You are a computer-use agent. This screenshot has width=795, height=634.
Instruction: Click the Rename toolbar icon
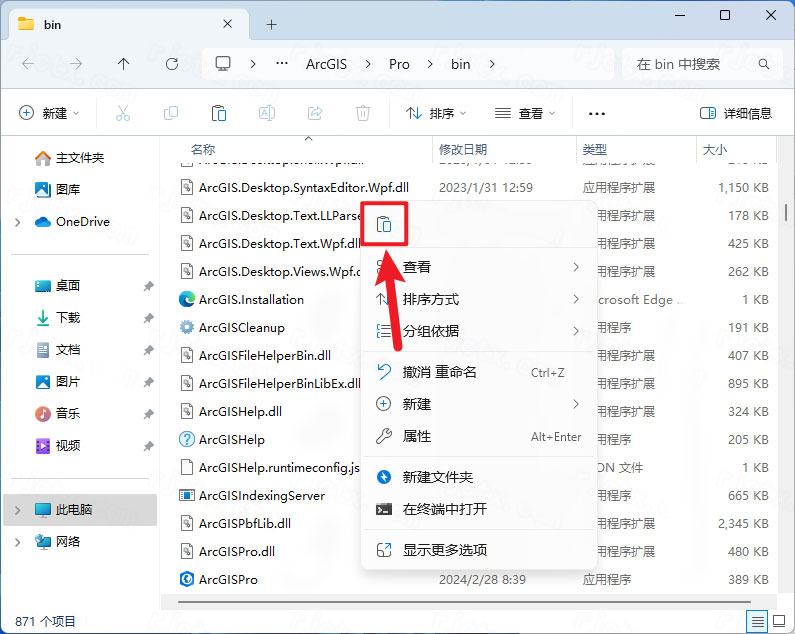267,113
